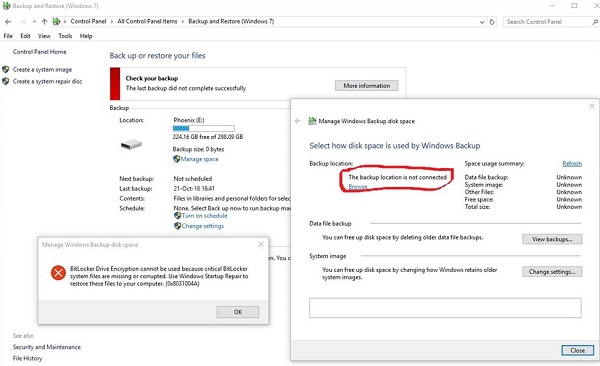
Task: Click Change settings button under System image
Action: coord(552,271)
